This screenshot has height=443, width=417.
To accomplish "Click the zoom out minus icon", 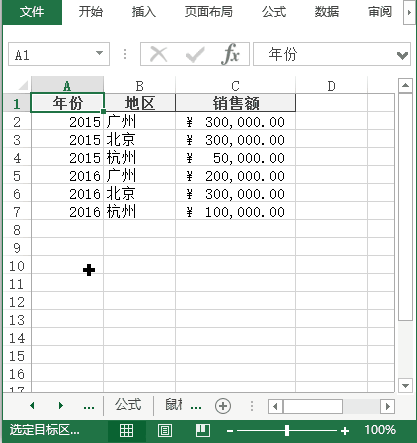I will pyautogui.click(x=230, y=431).
